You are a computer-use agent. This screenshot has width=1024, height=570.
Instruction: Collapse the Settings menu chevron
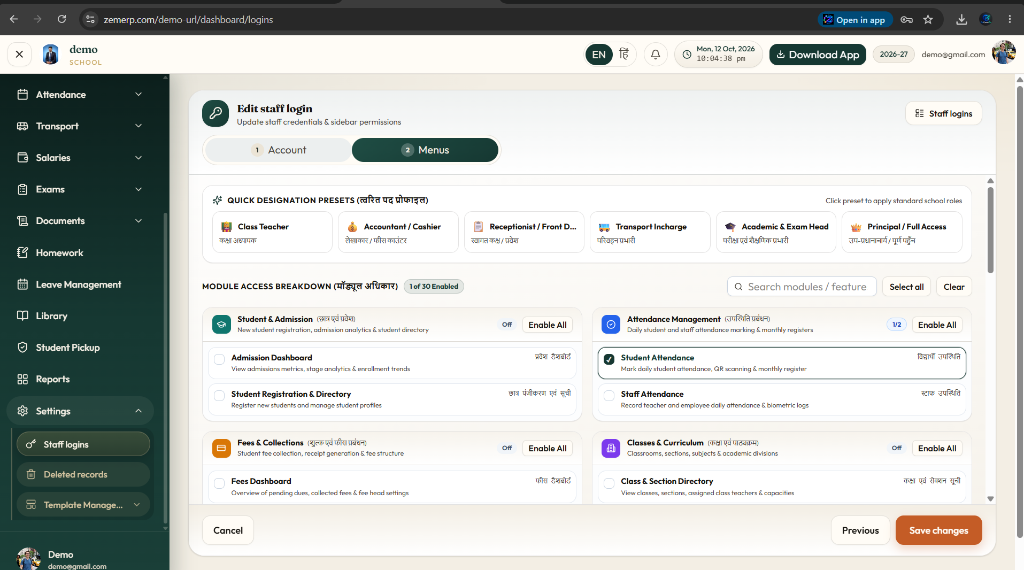(x=138, y=411)
